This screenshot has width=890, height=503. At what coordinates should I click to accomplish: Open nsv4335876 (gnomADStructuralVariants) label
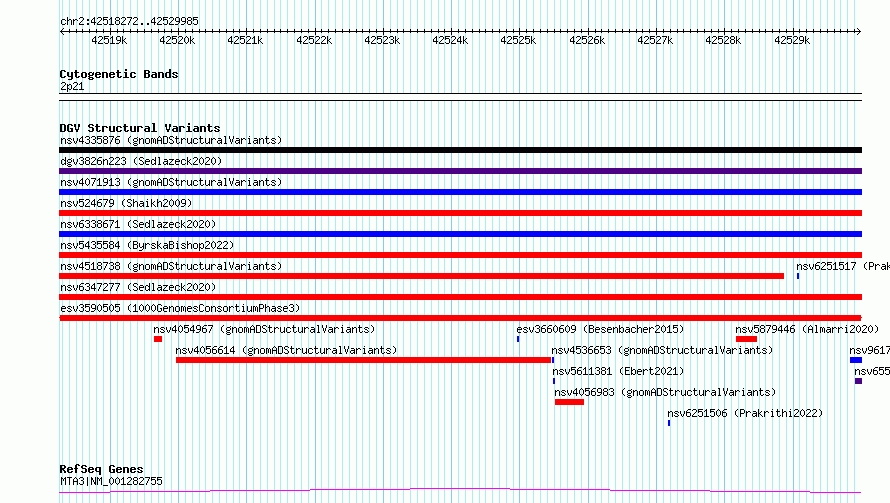click(171, 140)
